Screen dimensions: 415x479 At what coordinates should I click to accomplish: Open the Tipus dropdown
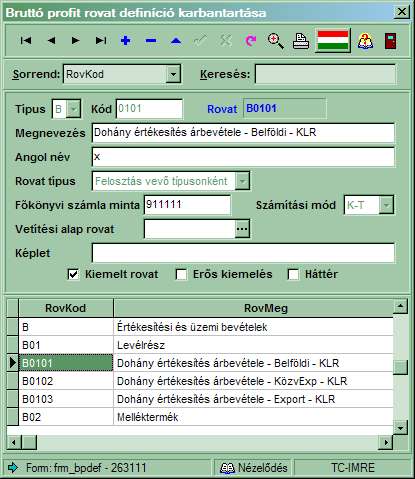73,109
